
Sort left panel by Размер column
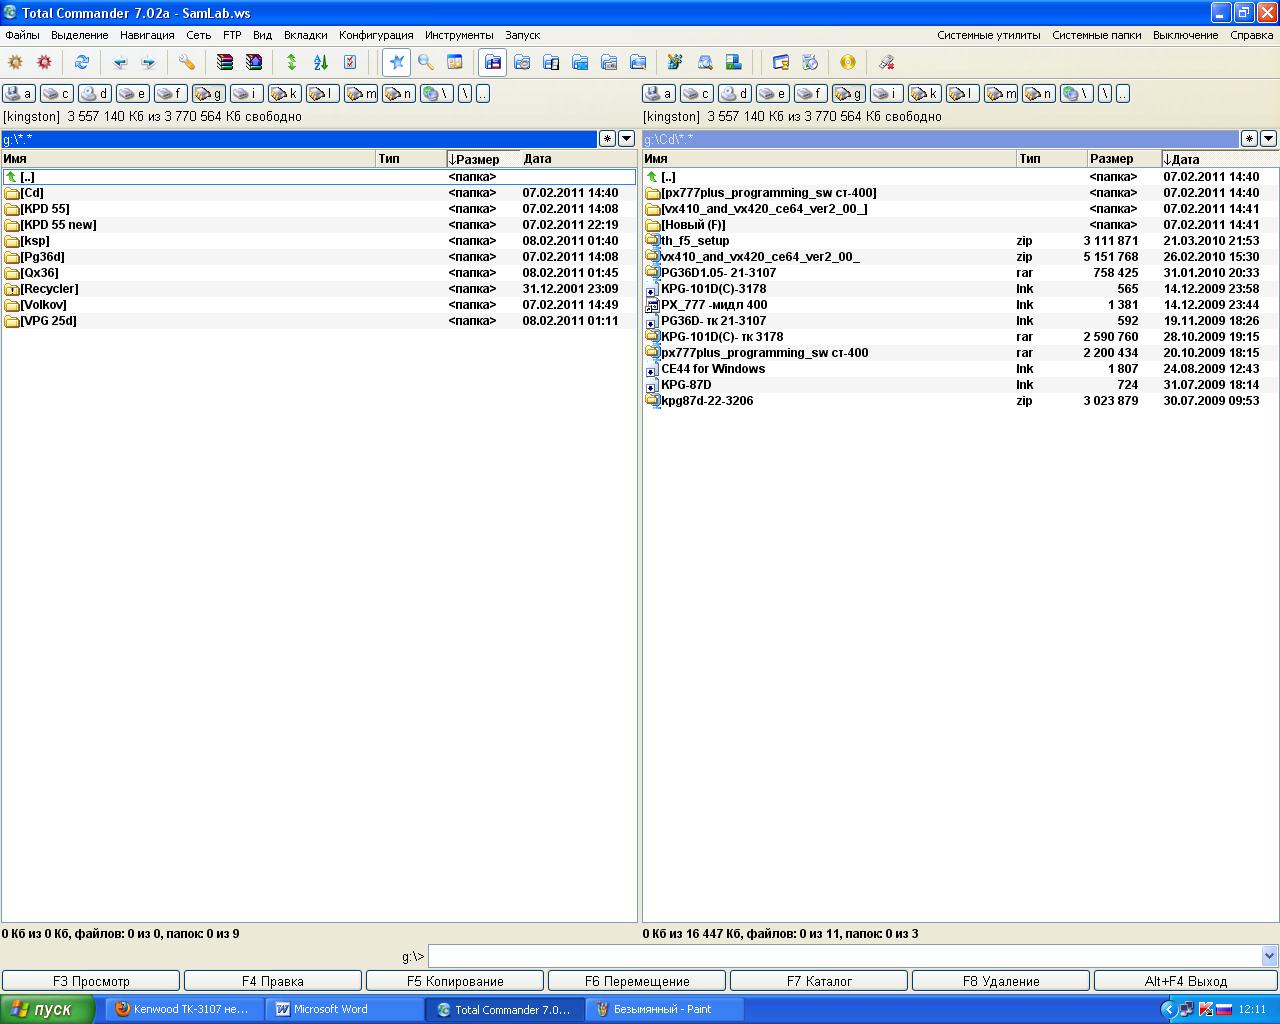point(483,158)
